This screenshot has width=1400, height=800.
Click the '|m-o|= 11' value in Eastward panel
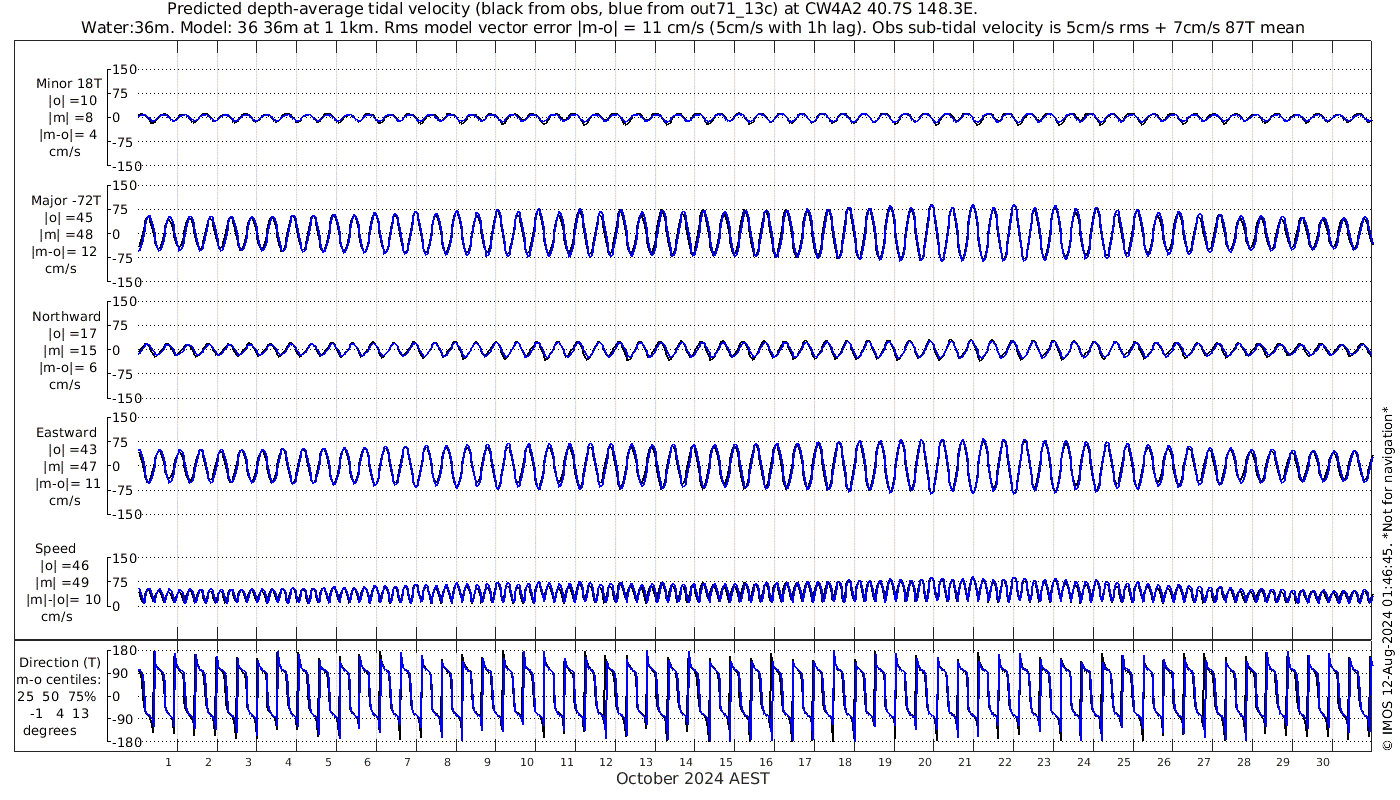(68, 484)
